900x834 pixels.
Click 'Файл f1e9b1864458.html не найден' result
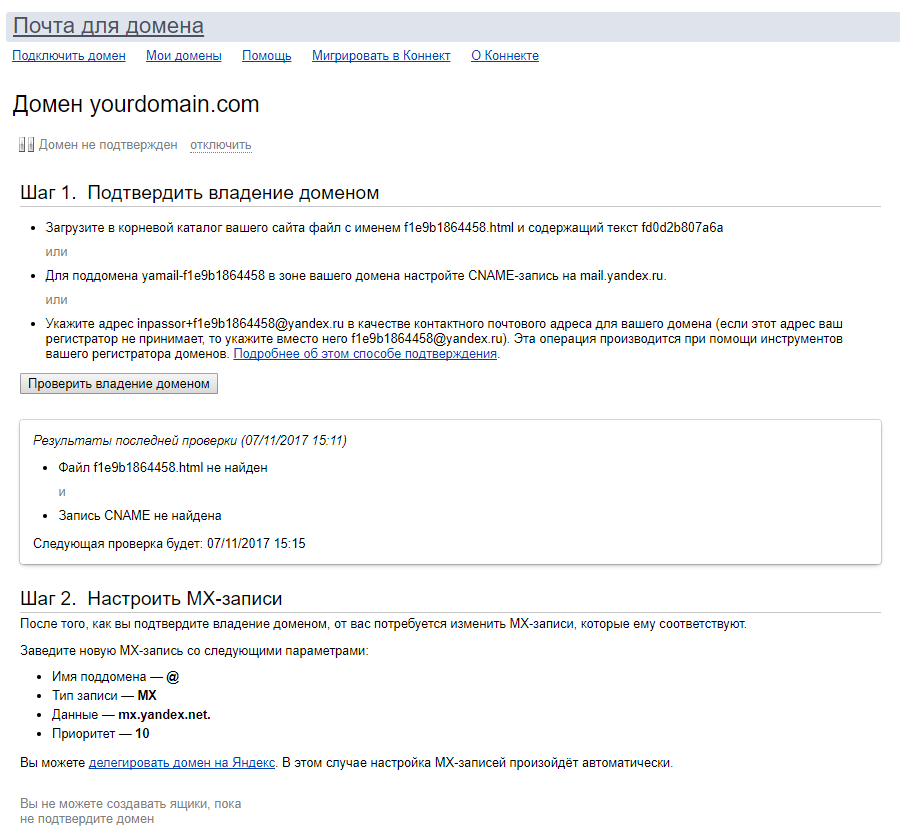[x=163, y=467]
